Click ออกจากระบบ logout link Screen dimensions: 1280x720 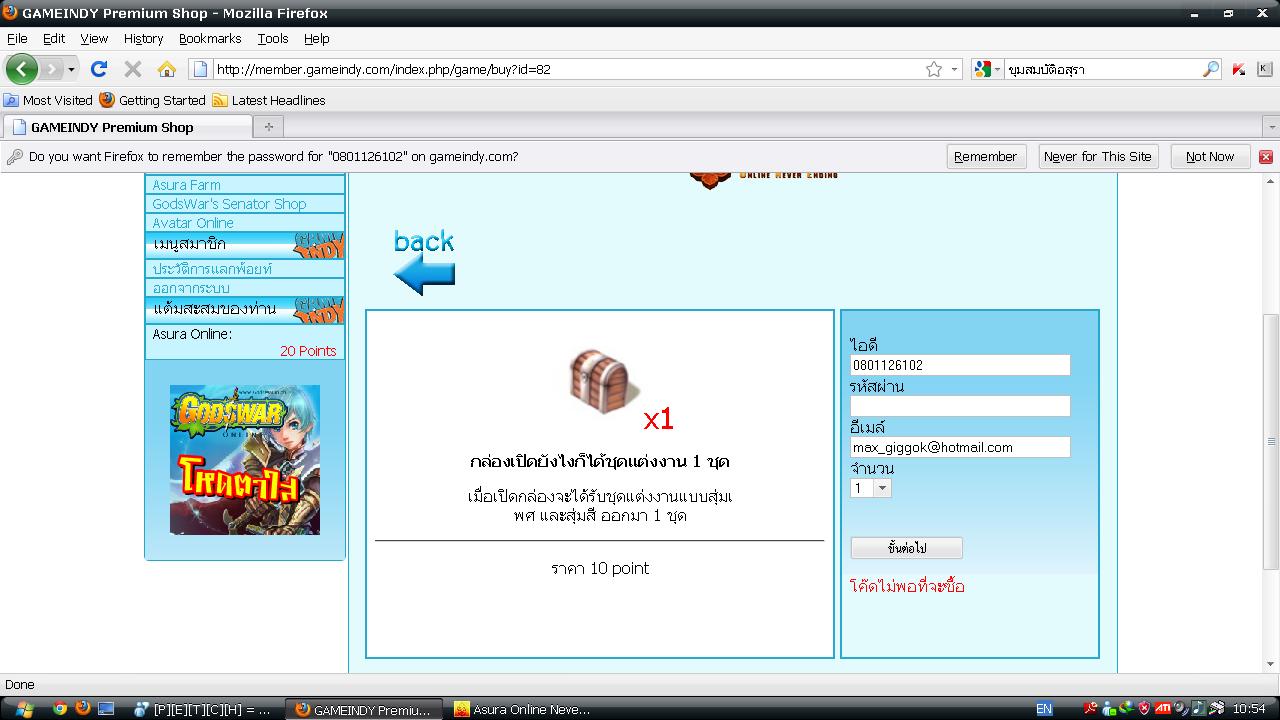[191, 288]
